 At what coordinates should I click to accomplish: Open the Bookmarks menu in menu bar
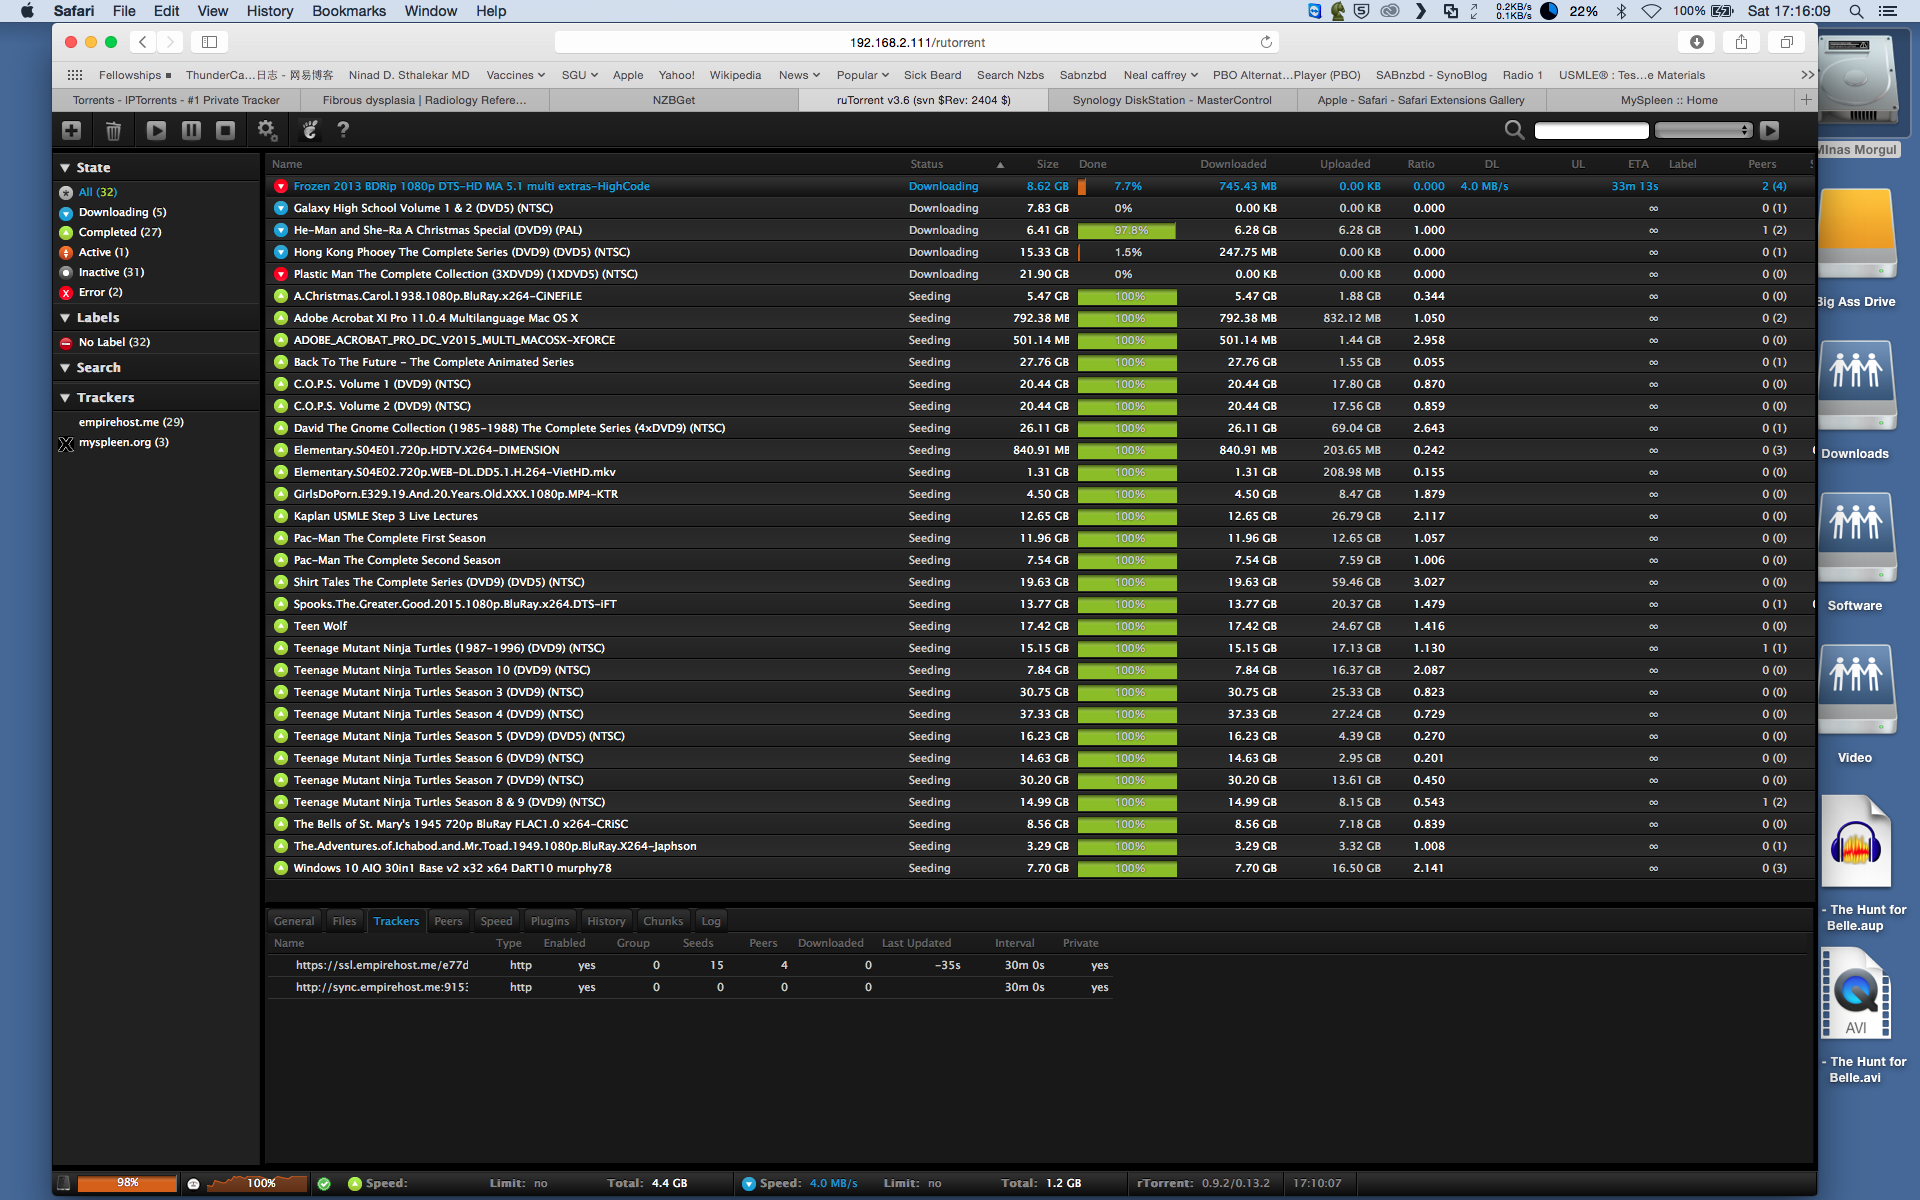click(349, 11)
